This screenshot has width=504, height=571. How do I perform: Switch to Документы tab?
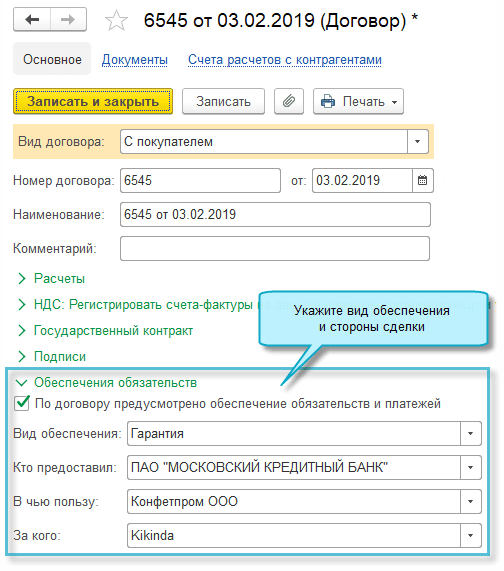click(x=135, y=60)
